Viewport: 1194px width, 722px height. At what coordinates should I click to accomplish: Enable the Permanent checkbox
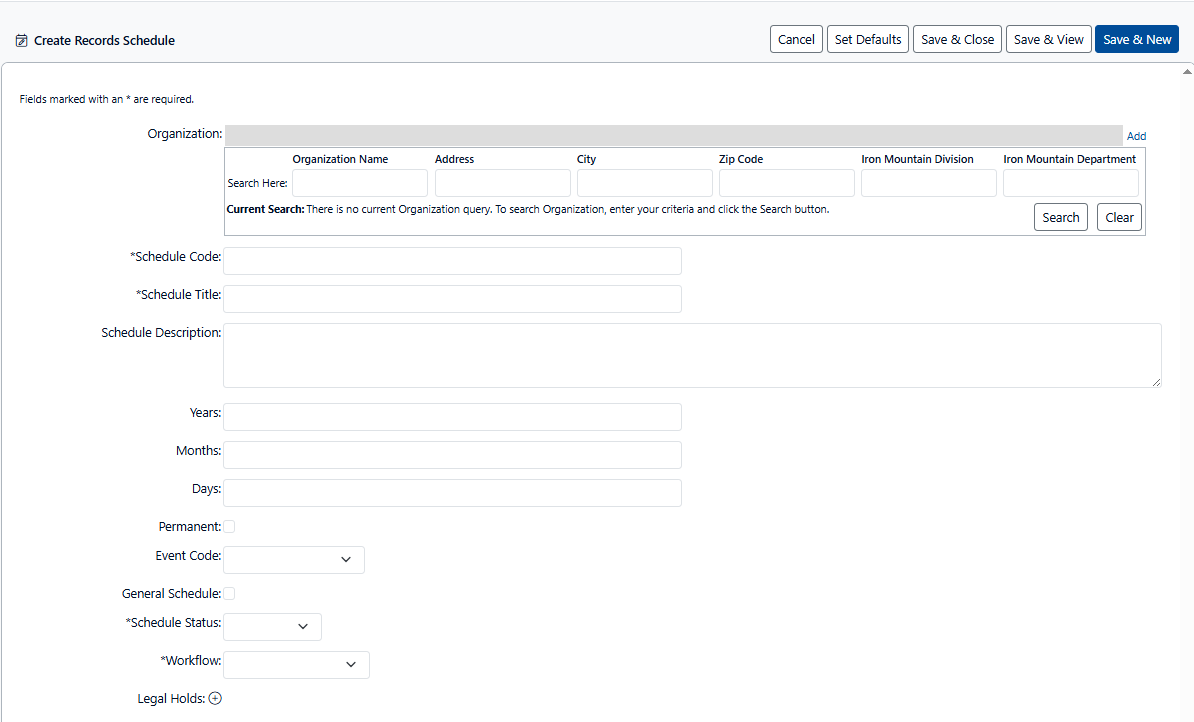[x=229, y=527]
